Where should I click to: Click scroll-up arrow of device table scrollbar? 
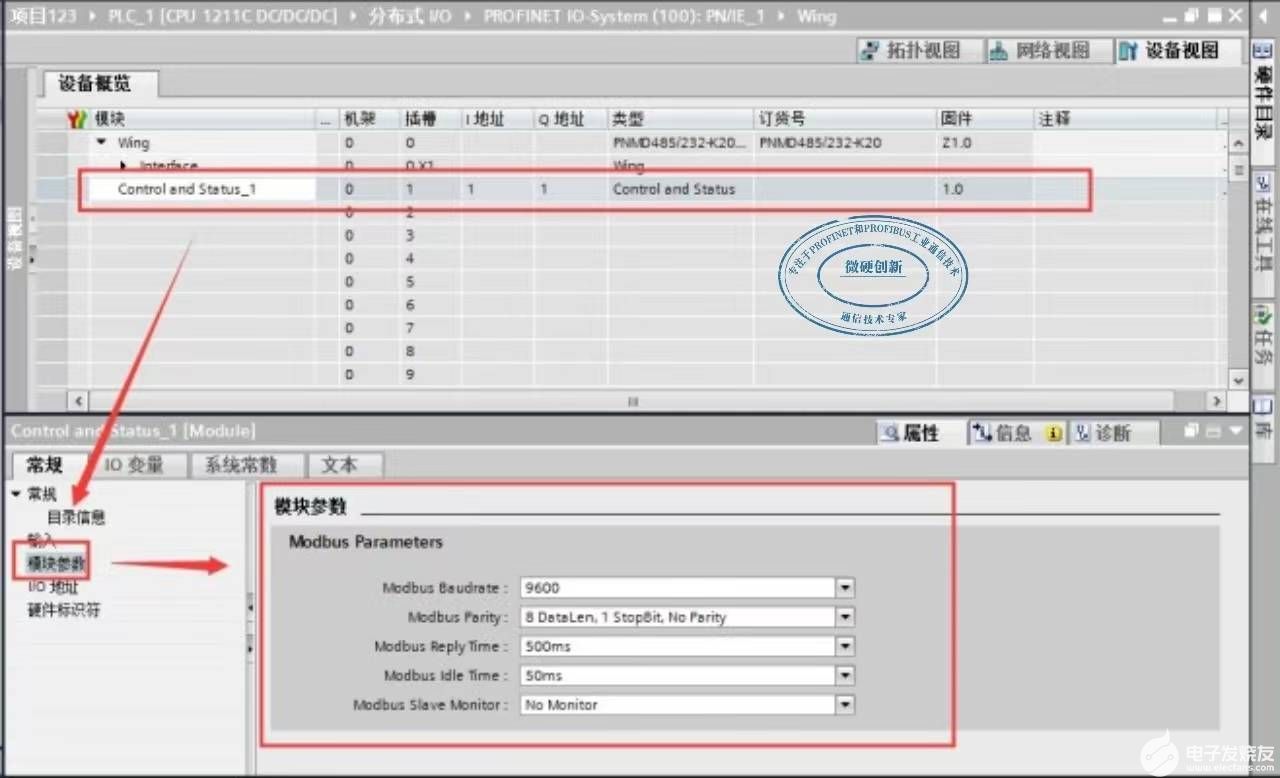(x=1237, y=145)
